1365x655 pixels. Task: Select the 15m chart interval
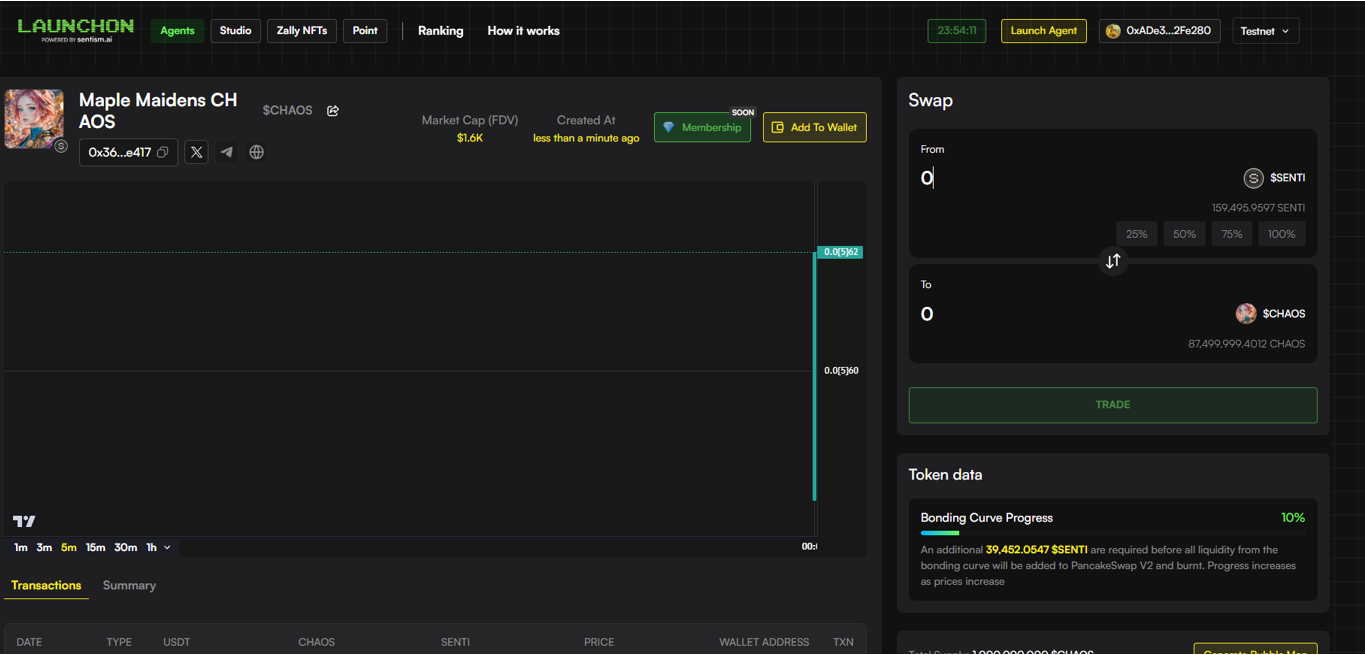[x=95, y=547]
